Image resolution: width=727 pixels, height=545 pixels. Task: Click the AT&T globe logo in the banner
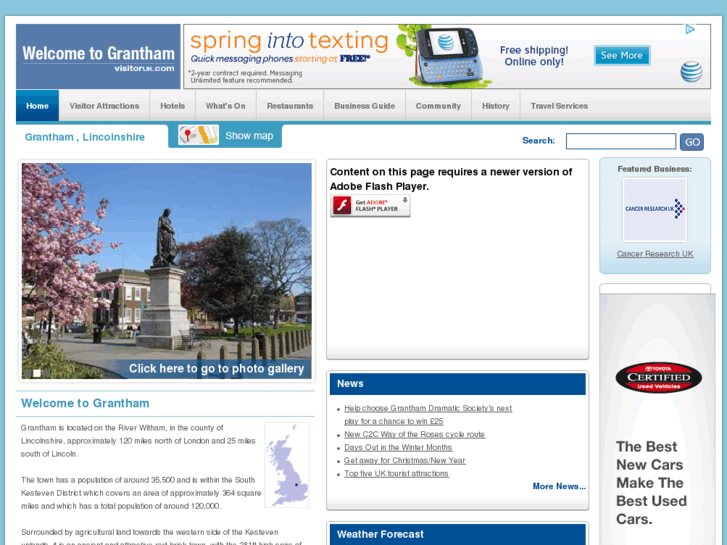(691, 72)
